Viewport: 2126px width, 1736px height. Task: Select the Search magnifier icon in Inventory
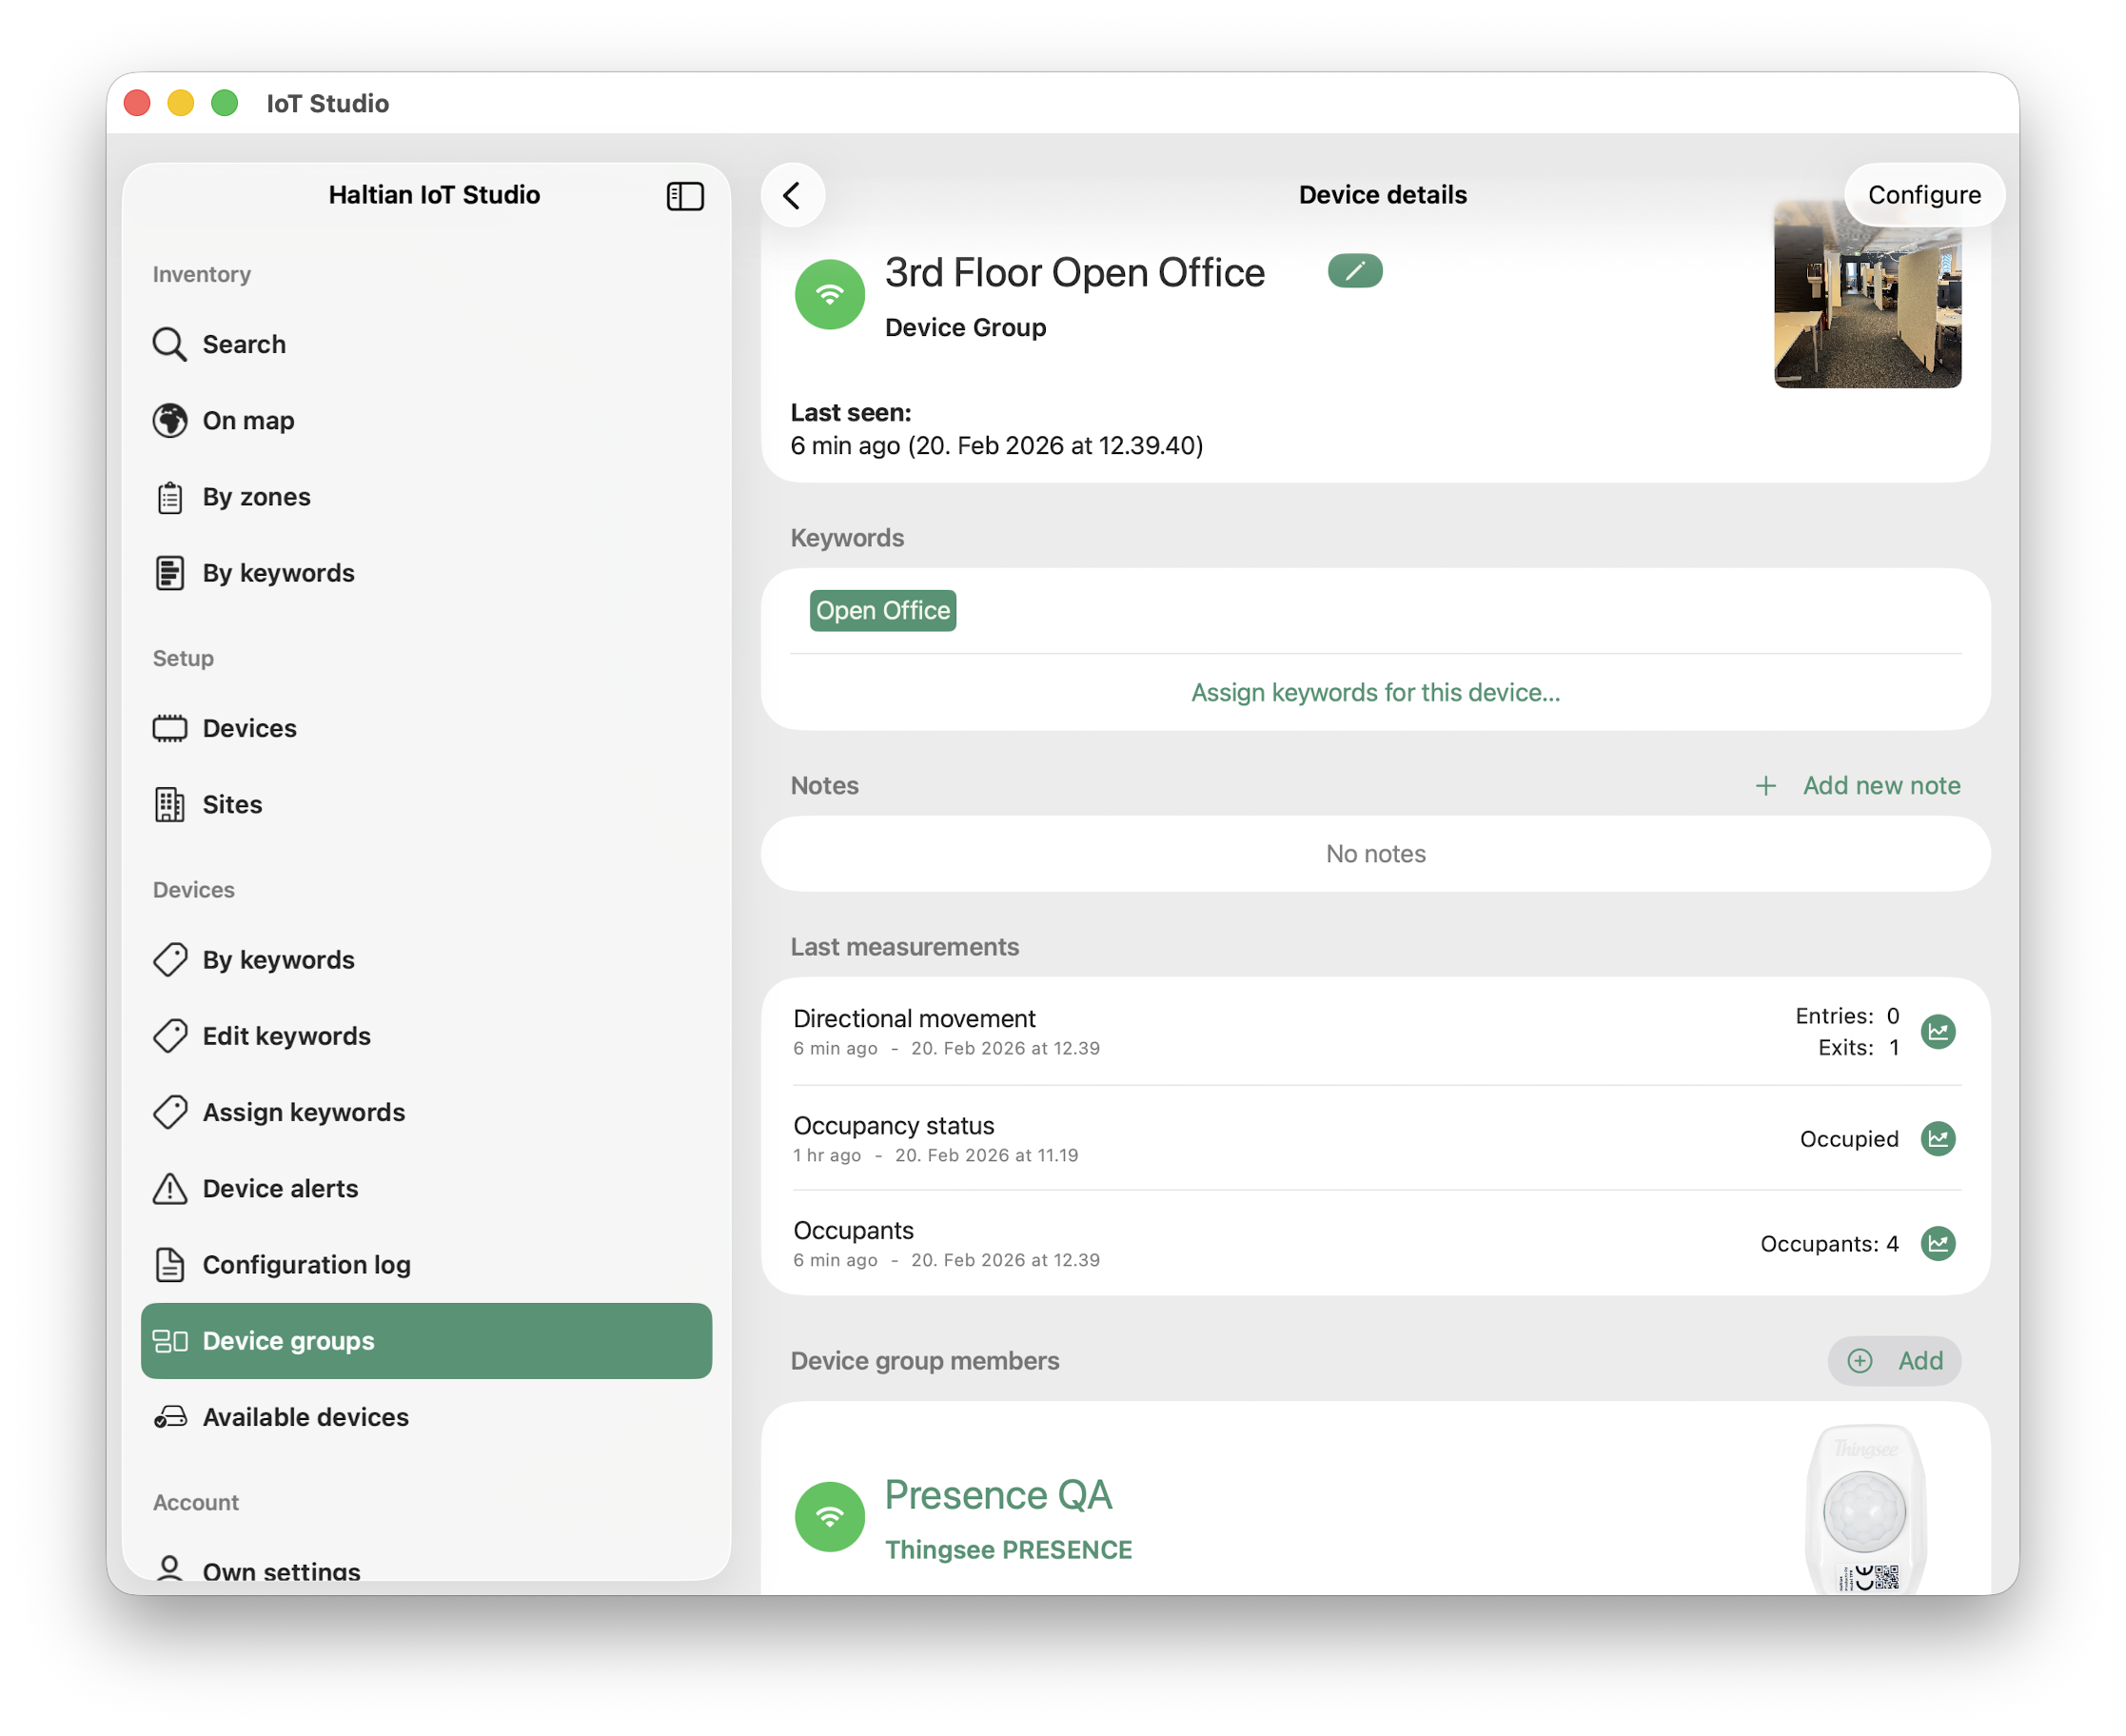tap(170, 344)
